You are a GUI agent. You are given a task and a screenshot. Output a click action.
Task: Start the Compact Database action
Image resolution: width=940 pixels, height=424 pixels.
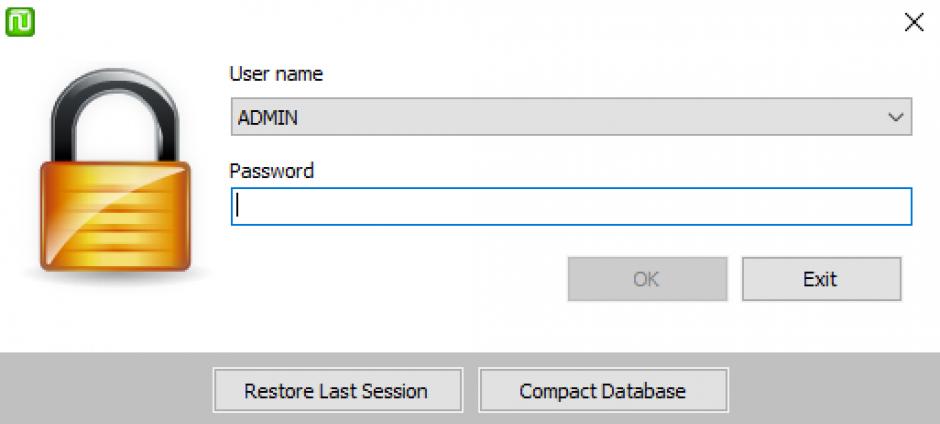[603, 390]
